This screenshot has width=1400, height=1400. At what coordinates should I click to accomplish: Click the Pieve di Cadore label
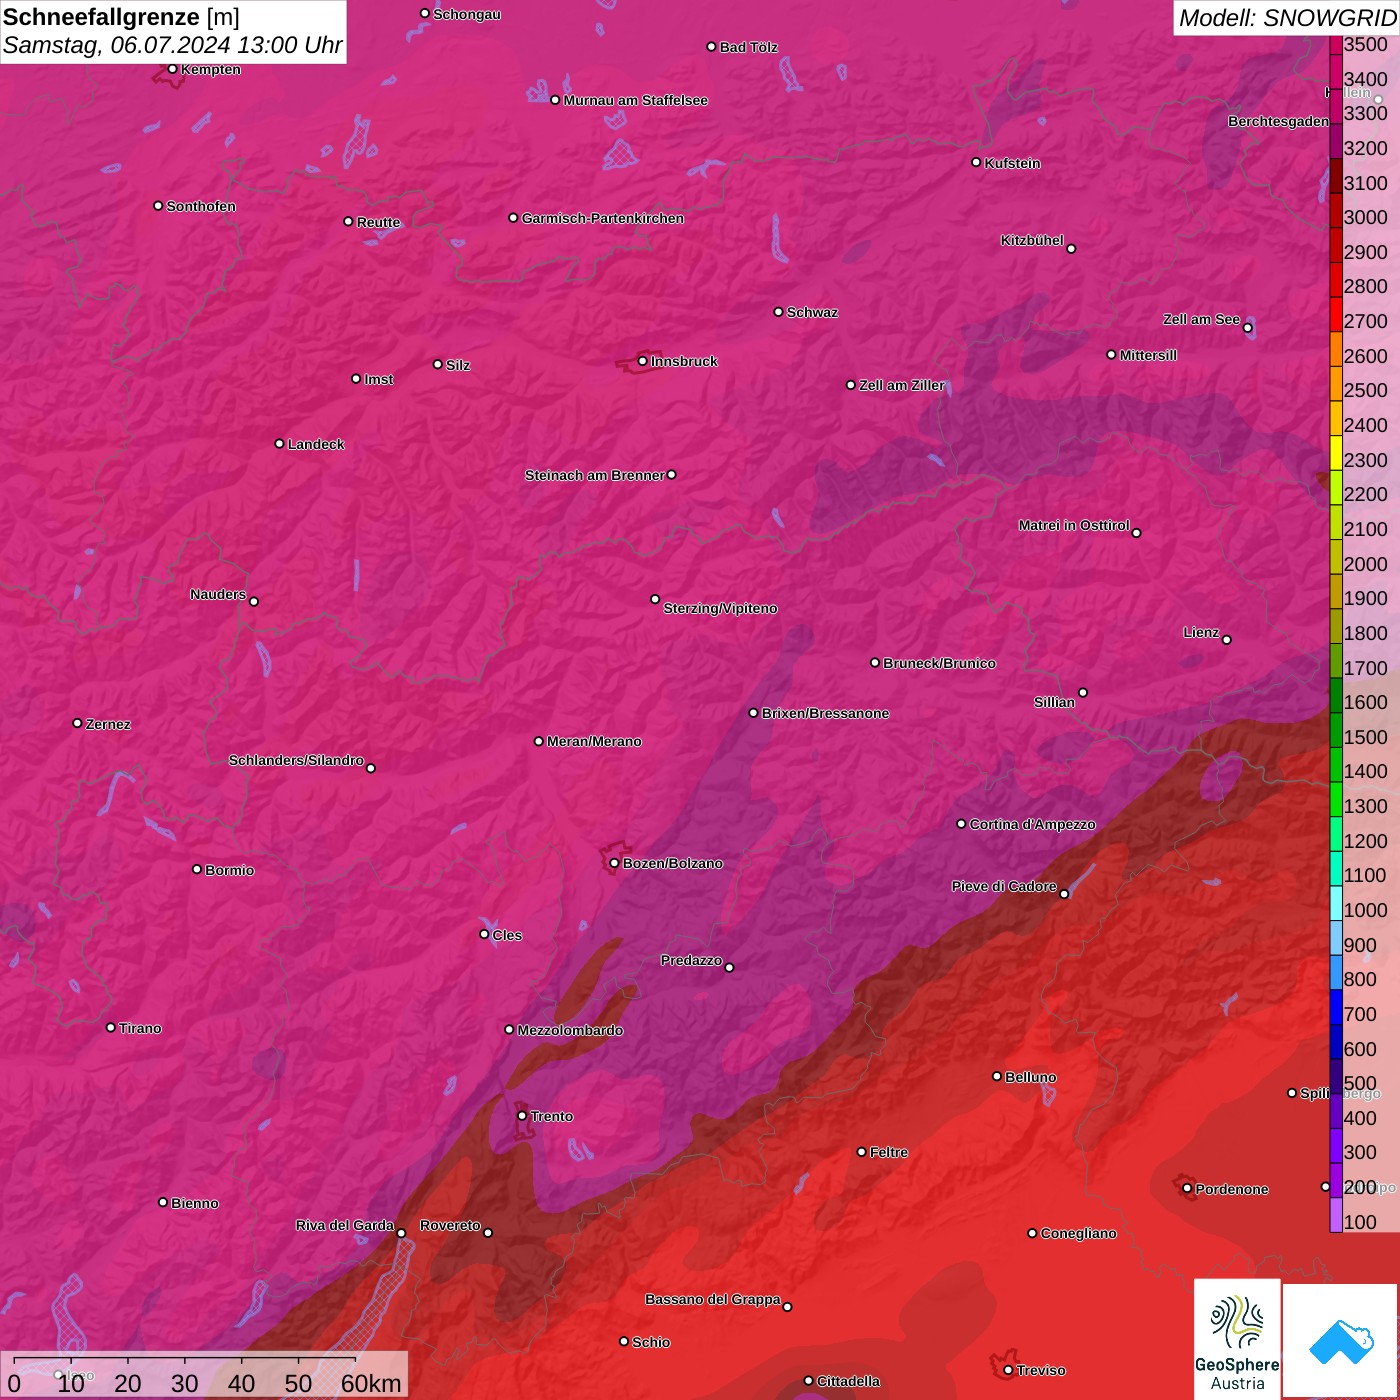(1004, 886)
